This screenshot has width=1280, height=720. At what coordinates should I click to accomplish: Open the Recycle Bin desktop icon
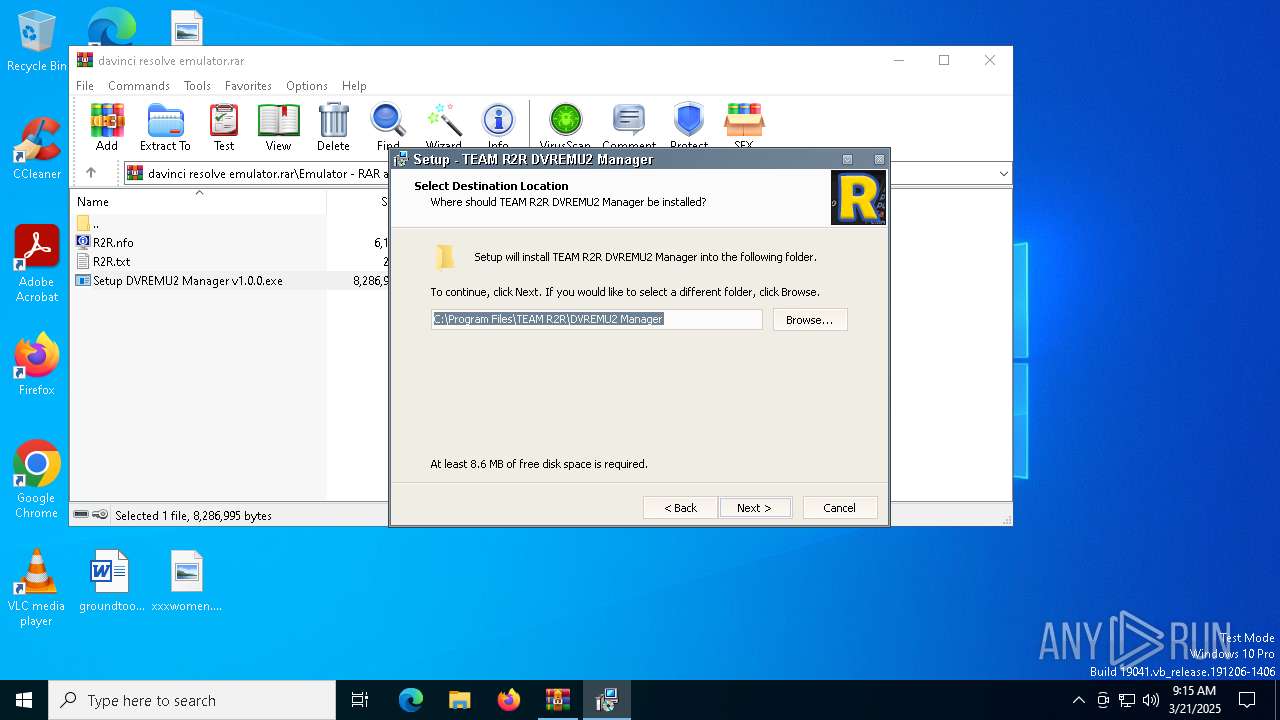point(37,42)
